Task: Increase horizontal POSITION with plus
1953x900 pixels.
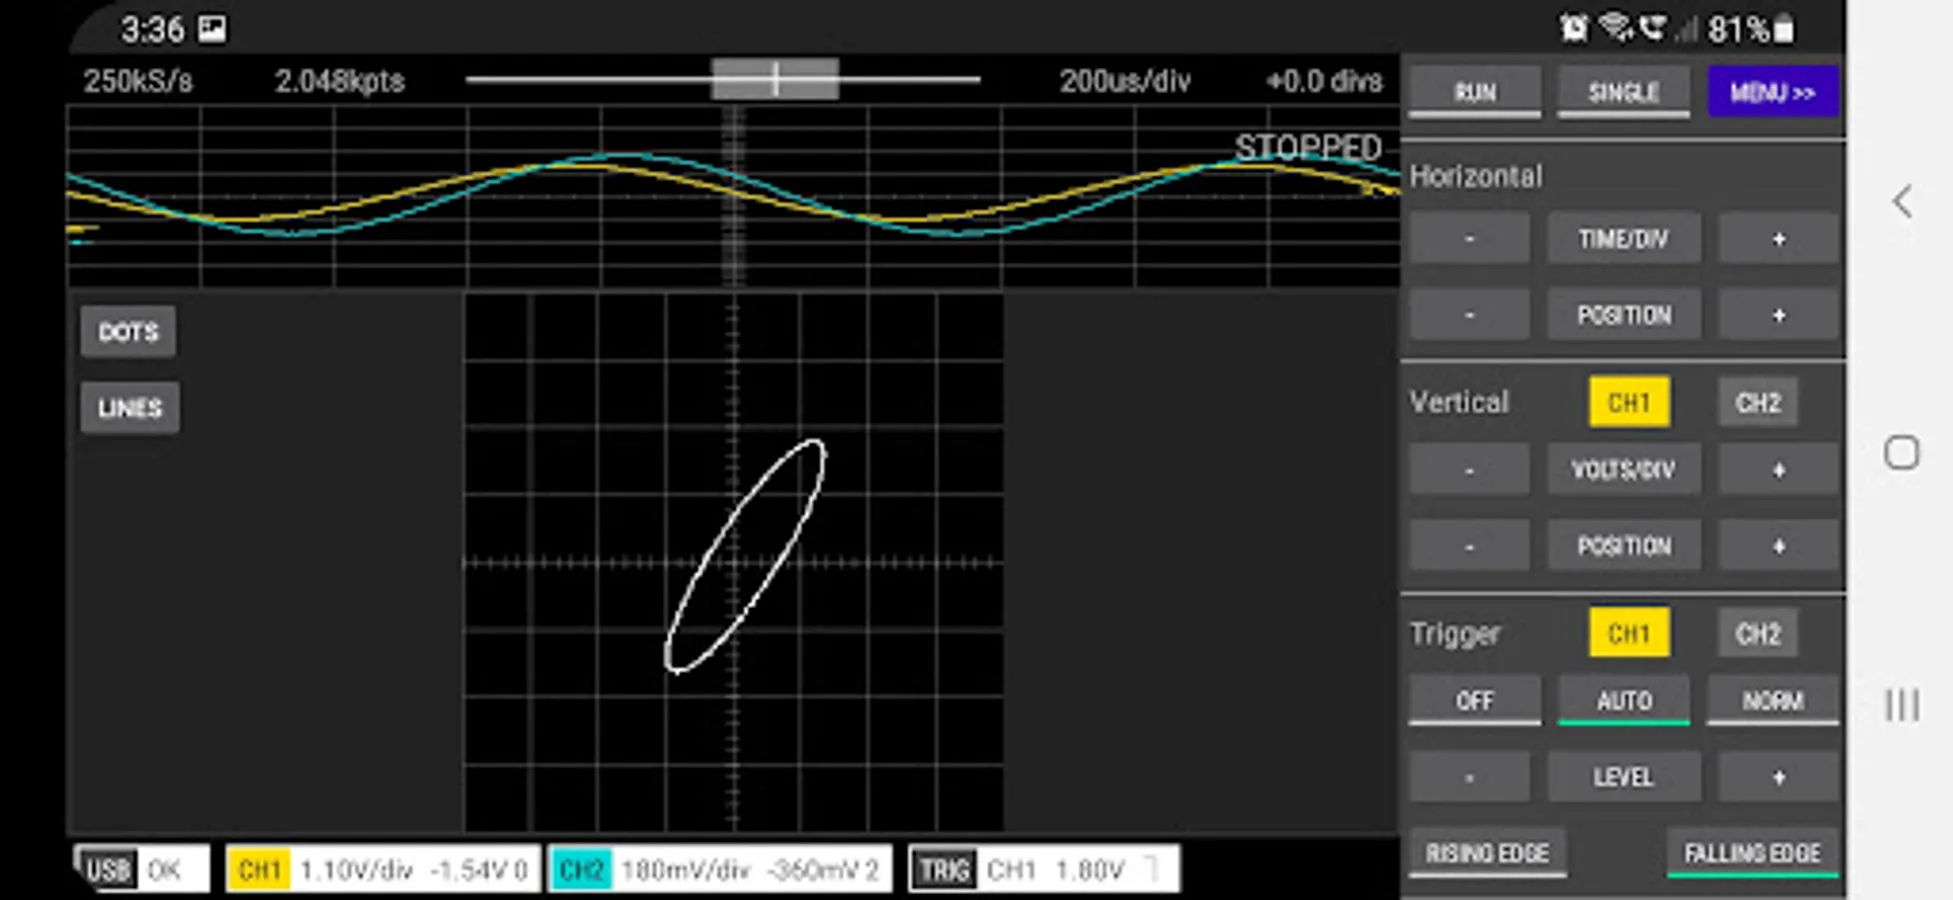Action: tap(1778, 315)
